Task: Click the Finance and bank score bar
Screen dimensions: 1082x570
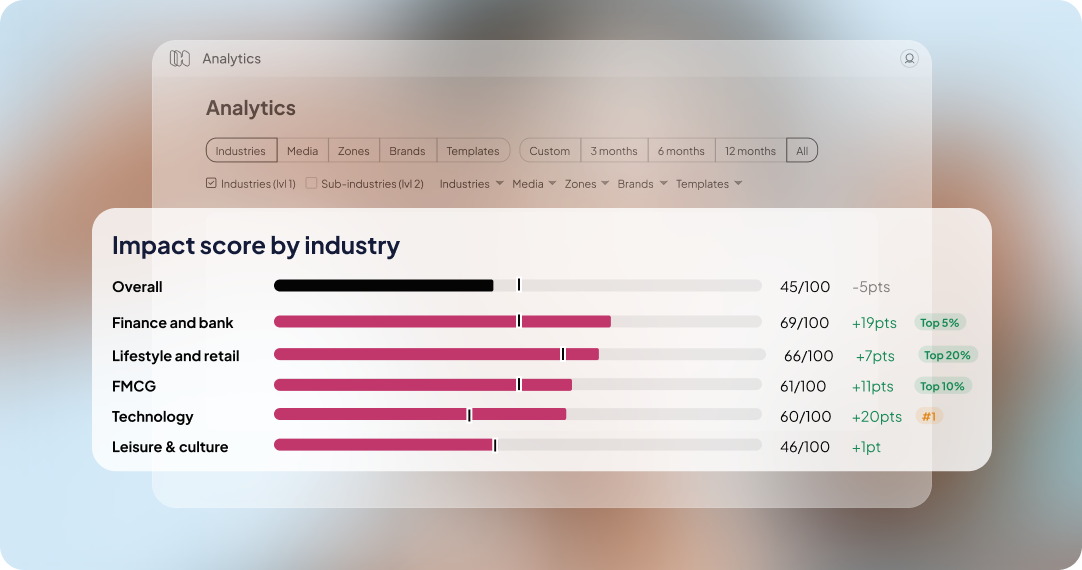Action: [x=442, y=322]
